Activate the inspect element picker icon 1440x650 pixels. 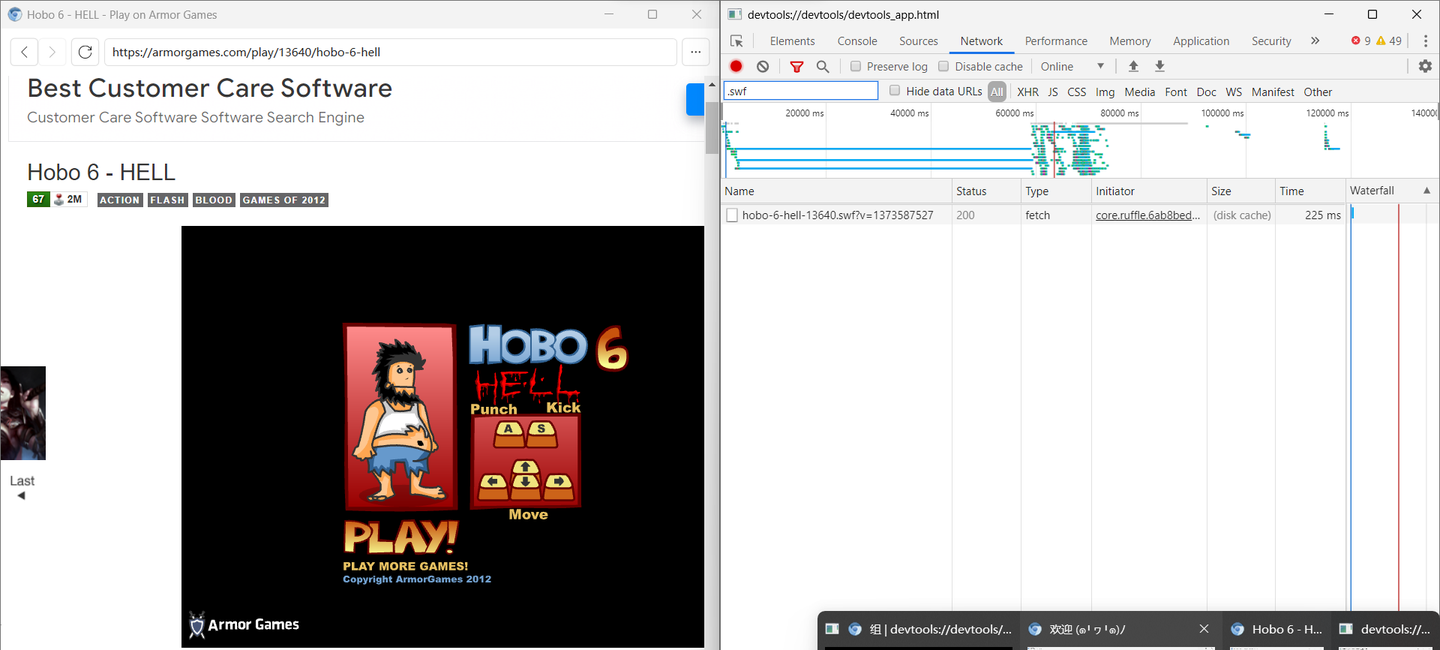(737, 41)
